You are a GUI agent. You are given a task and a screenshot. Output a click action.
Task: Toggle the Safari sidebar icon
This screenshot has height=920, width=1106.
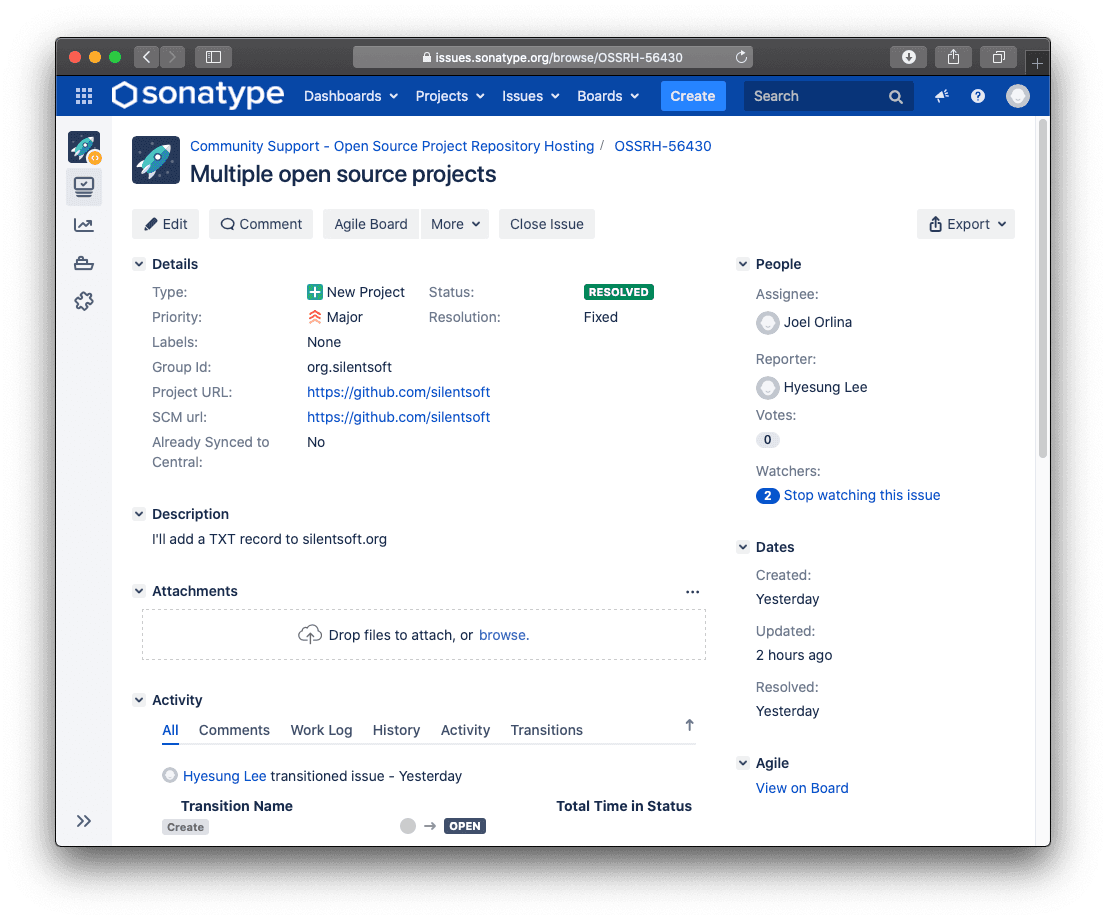[x=213, y=57]
